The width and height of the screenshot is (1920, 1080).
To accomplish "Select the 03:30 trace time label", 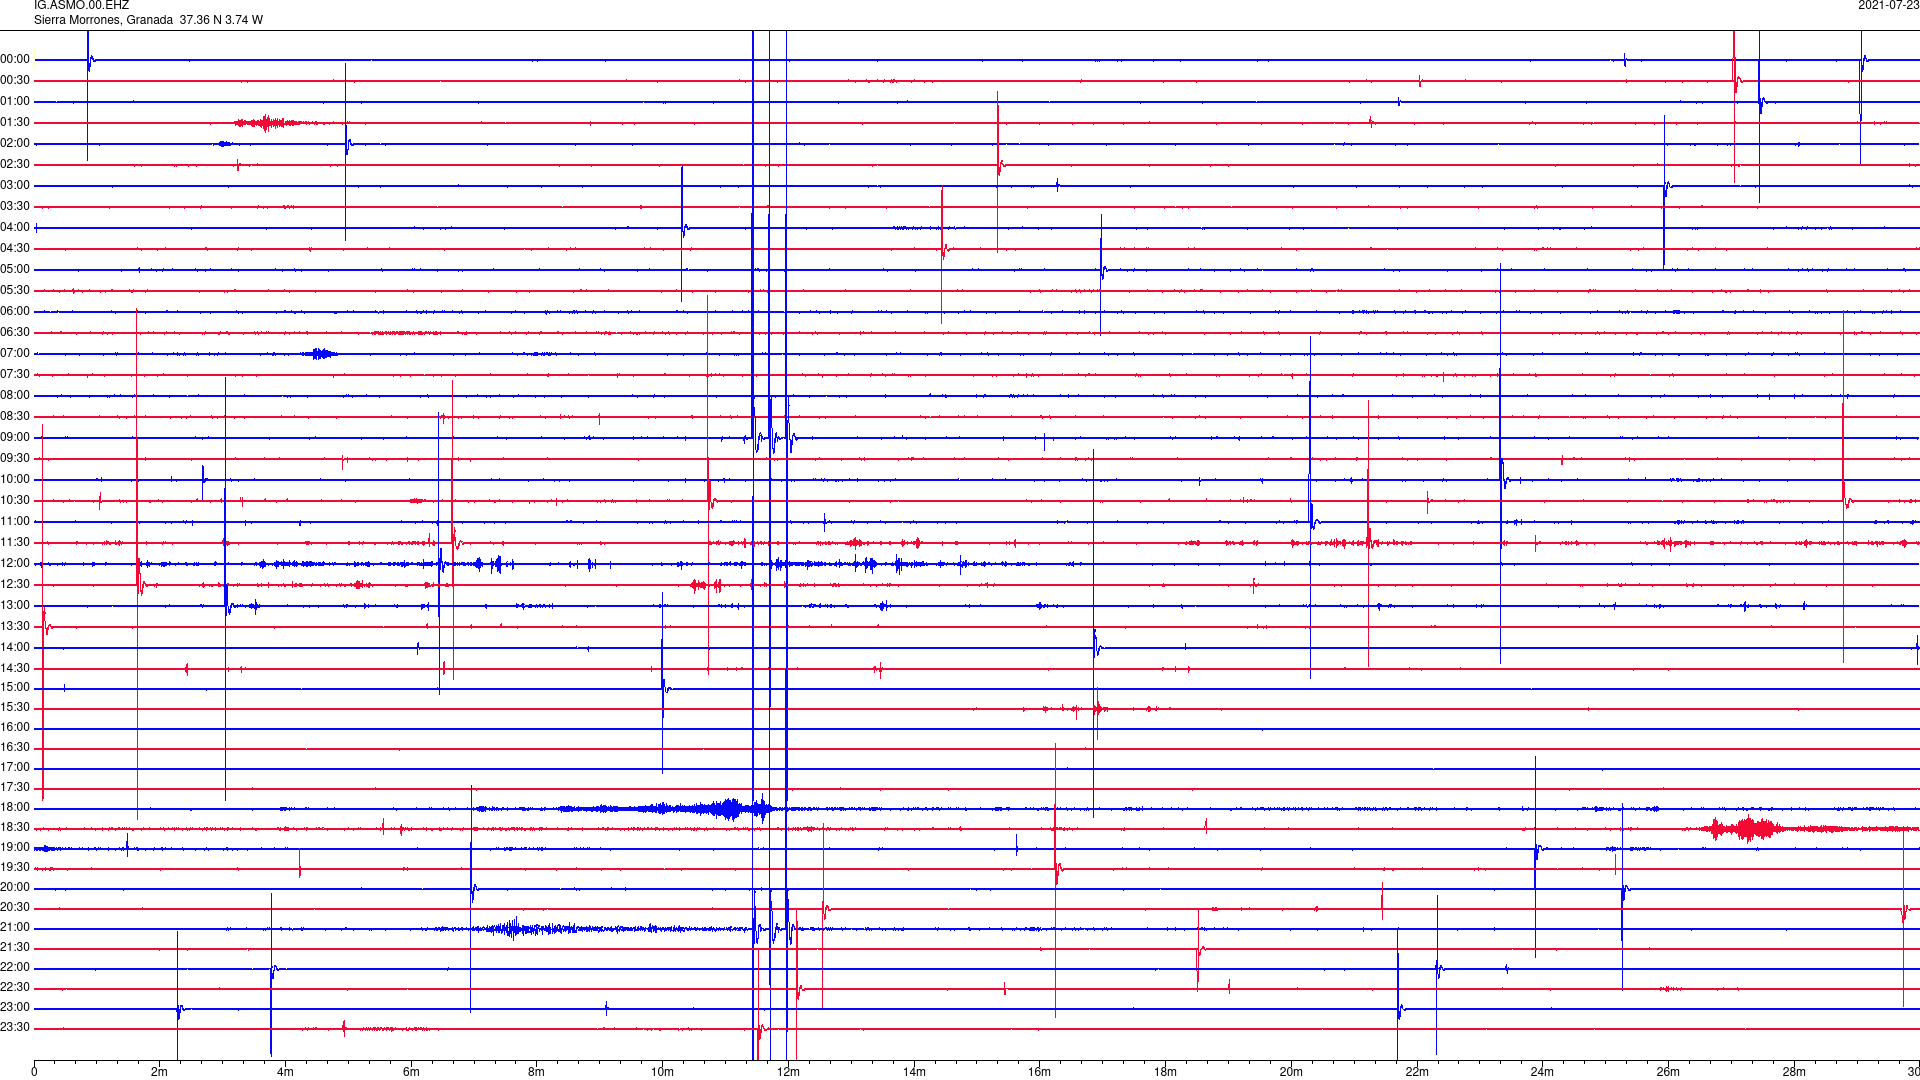I will pos(15,207).
